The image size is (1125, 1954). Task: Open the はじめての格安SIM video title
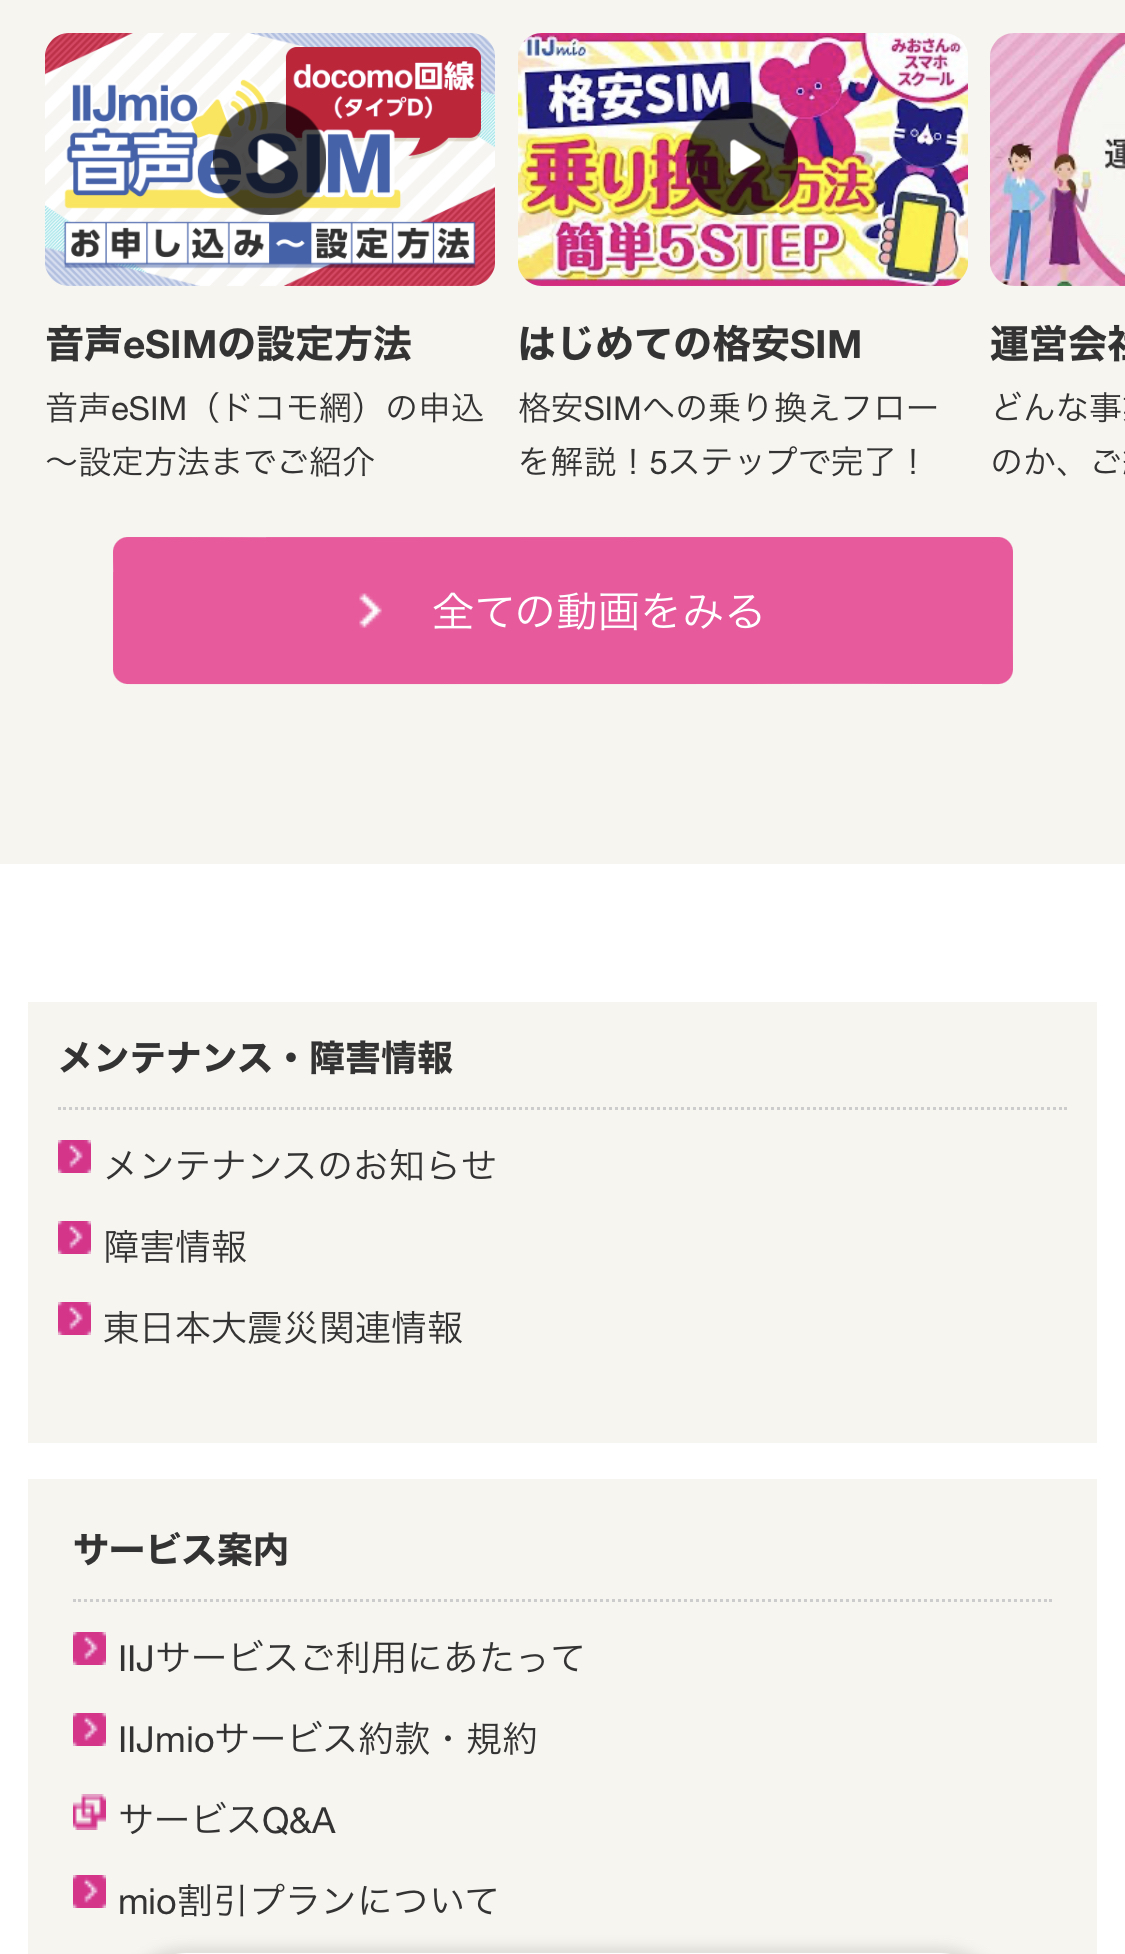[x=690, y=344]
